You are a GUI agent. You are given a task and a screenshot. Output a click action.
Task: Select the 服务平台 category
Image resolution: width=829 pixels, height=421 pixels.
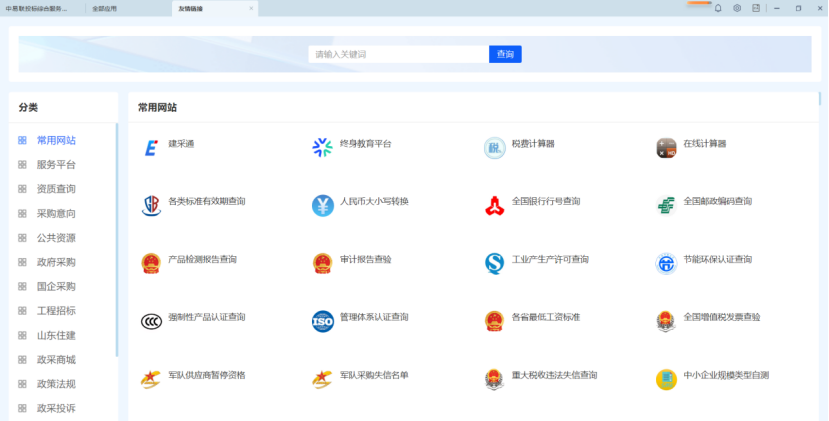[56, 165]
